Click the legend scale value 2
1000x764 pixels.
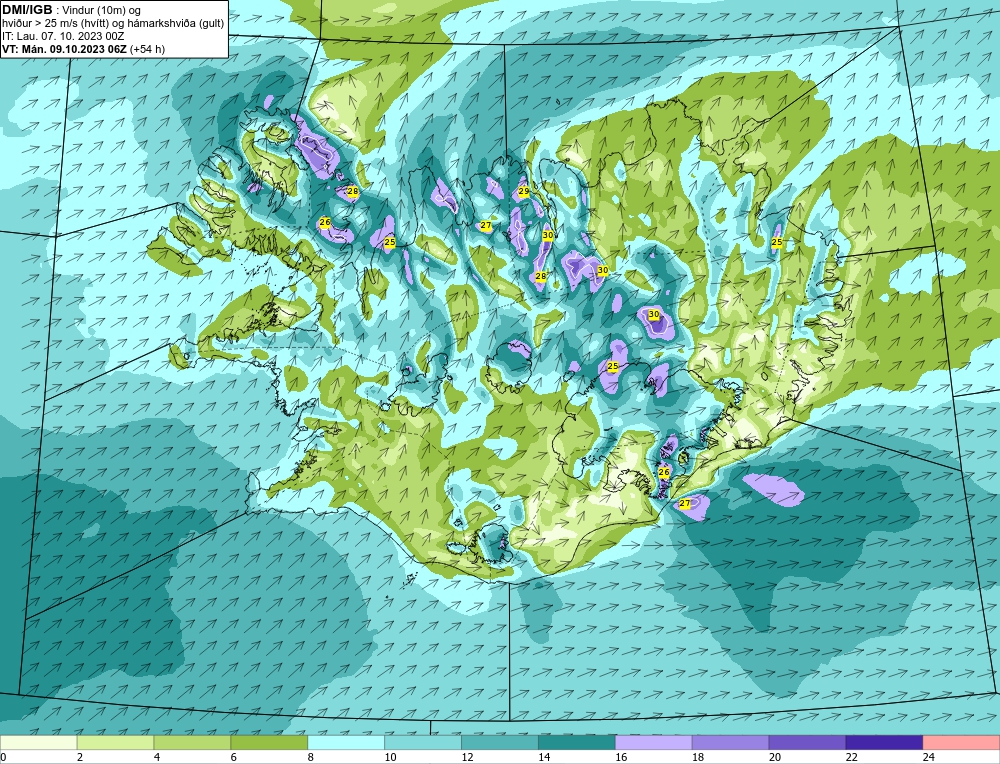[x=80, y=757]
